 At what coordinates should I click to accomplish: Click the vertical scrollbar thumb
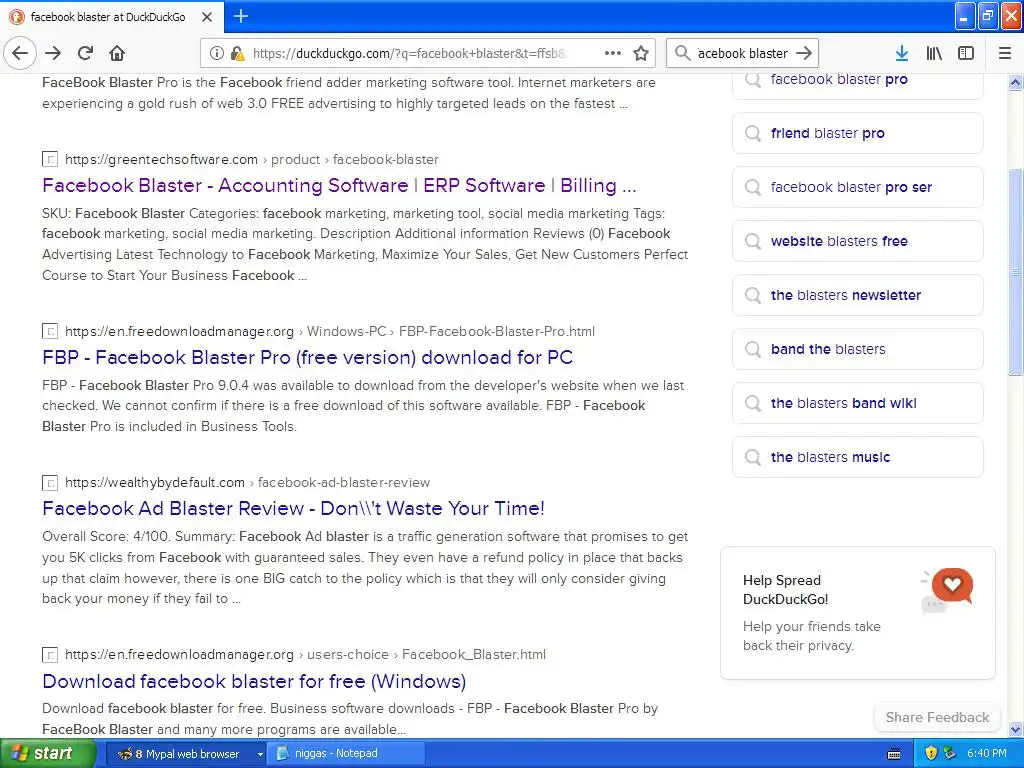pos(1015,272)
